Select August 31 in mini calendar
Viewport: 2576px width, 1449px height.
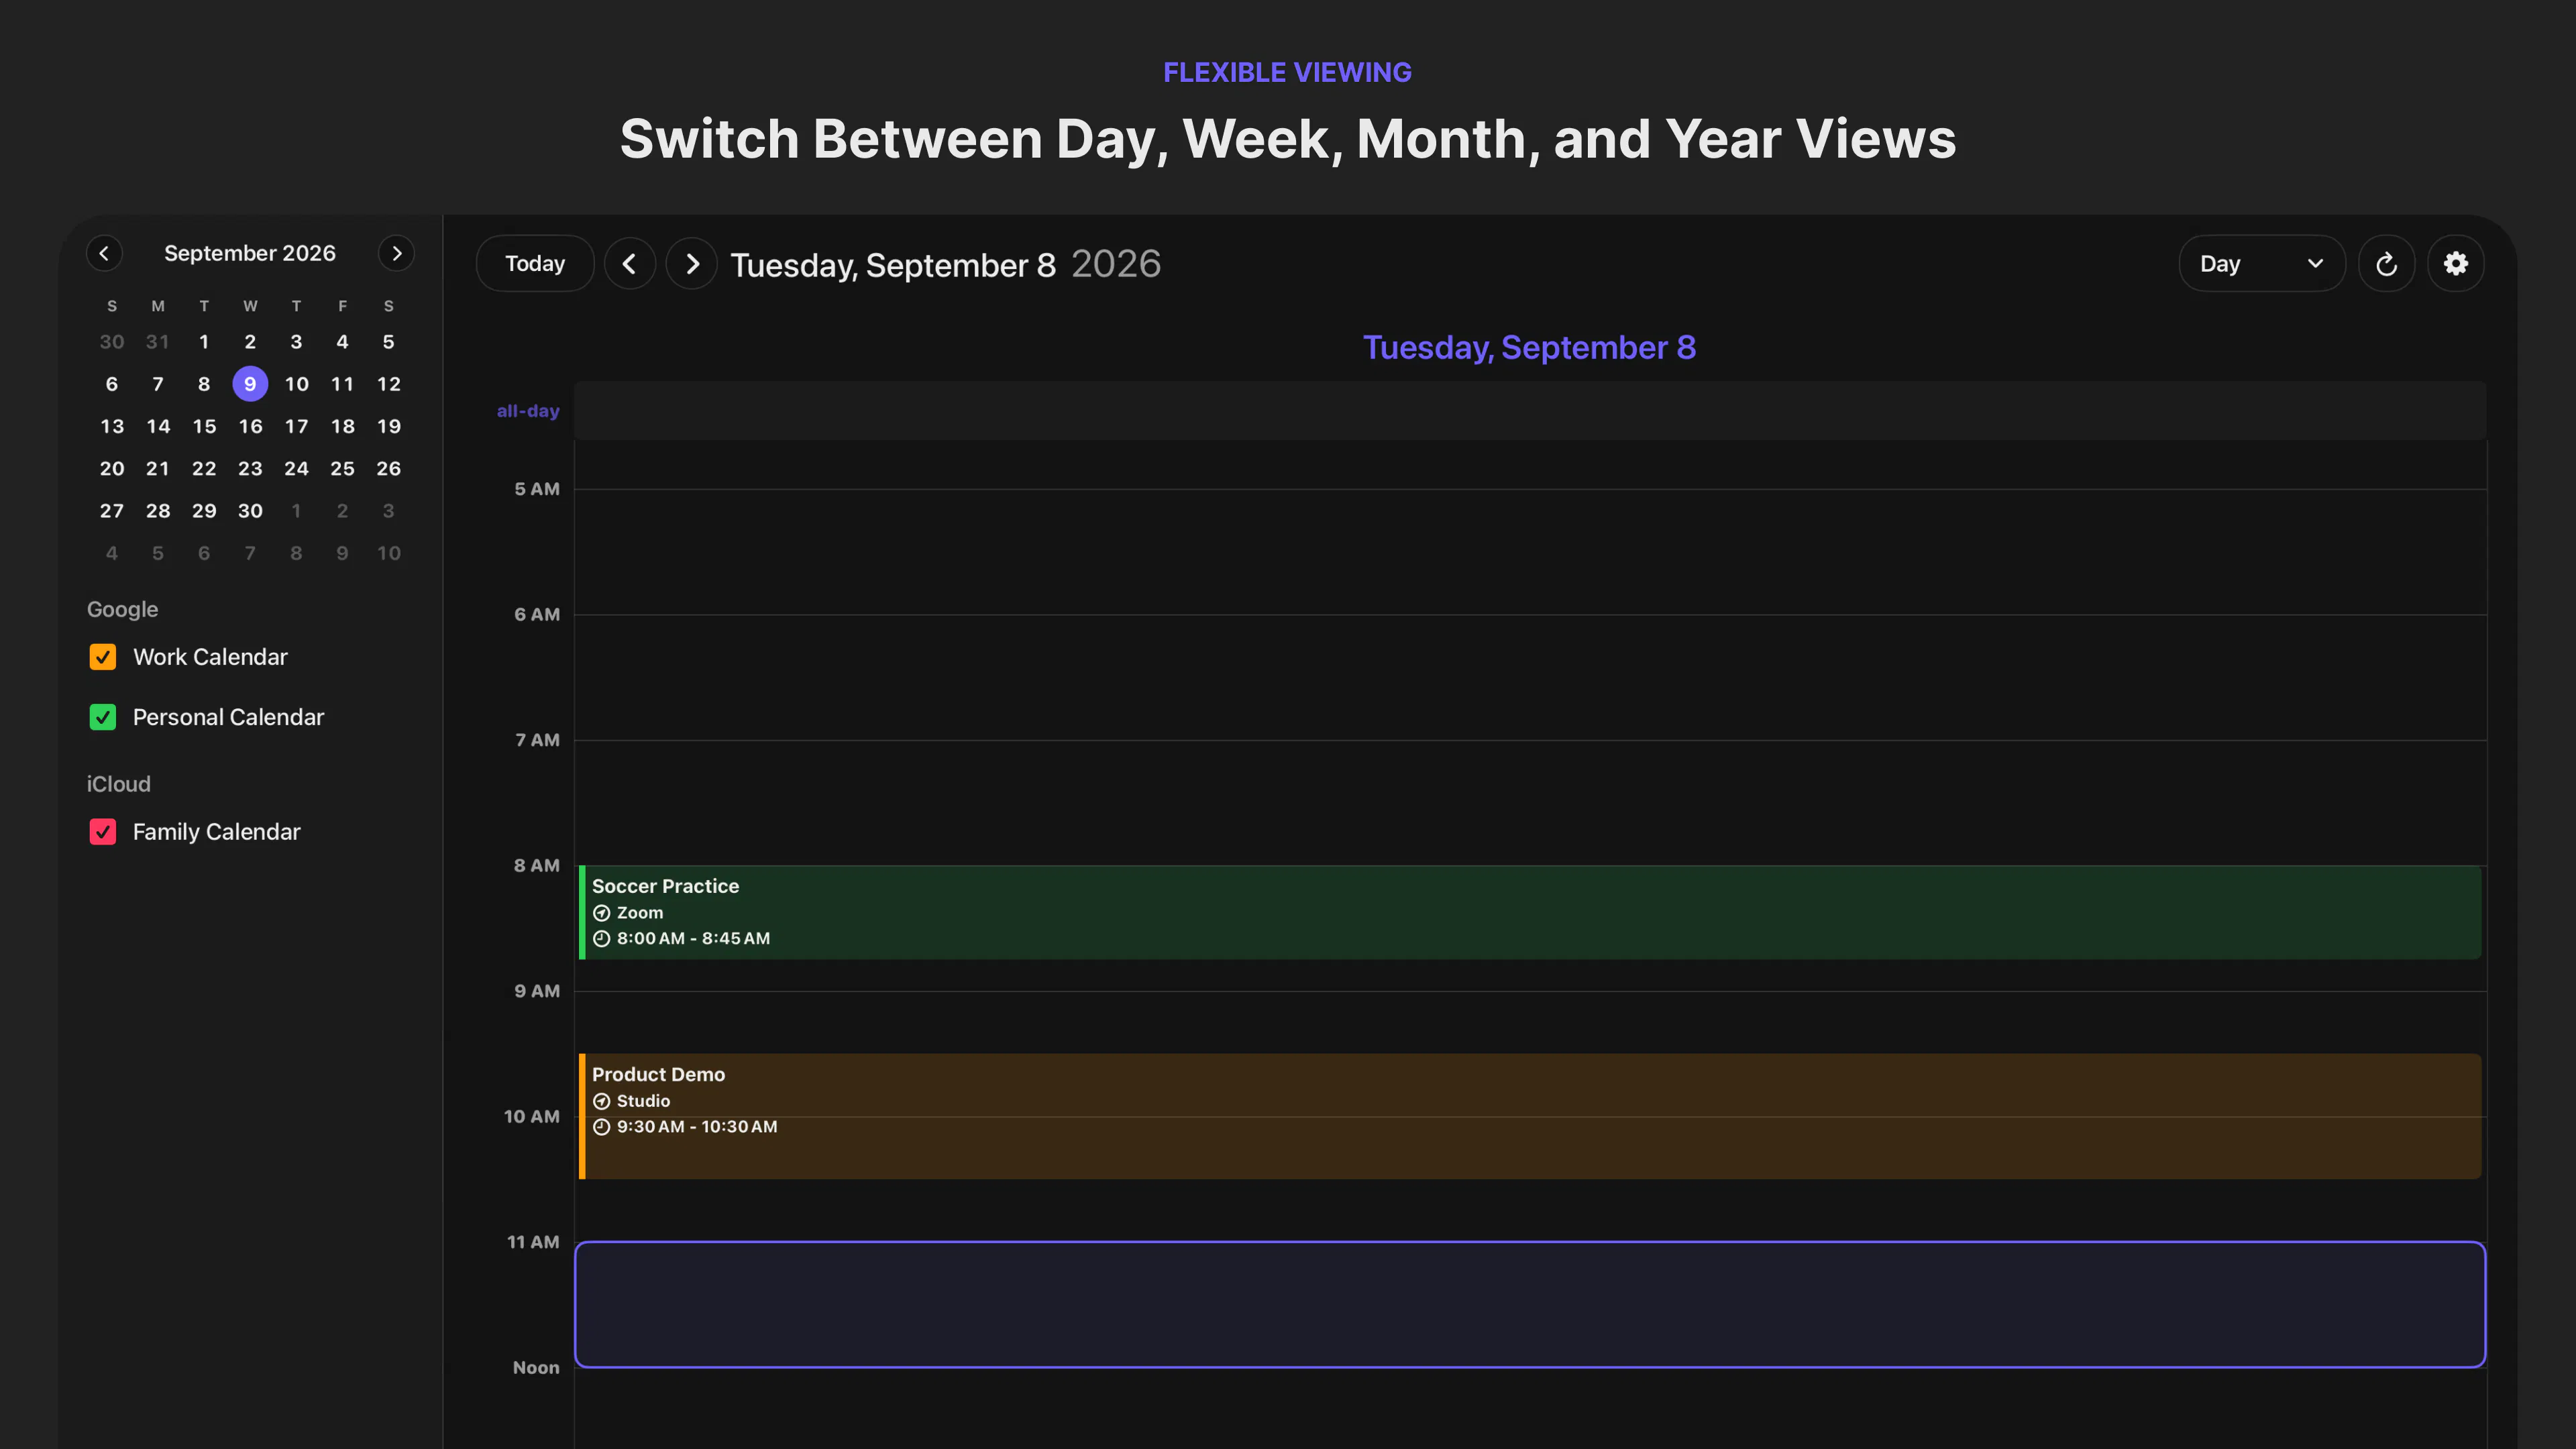coord(158,342)
